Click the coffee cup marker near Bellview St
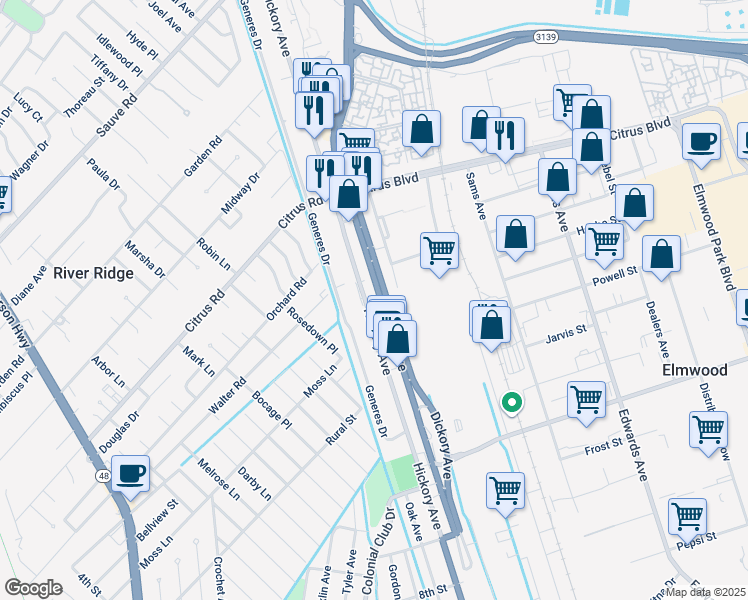The image size is (748, 600). pyautogui.click(x=130, y=473)
